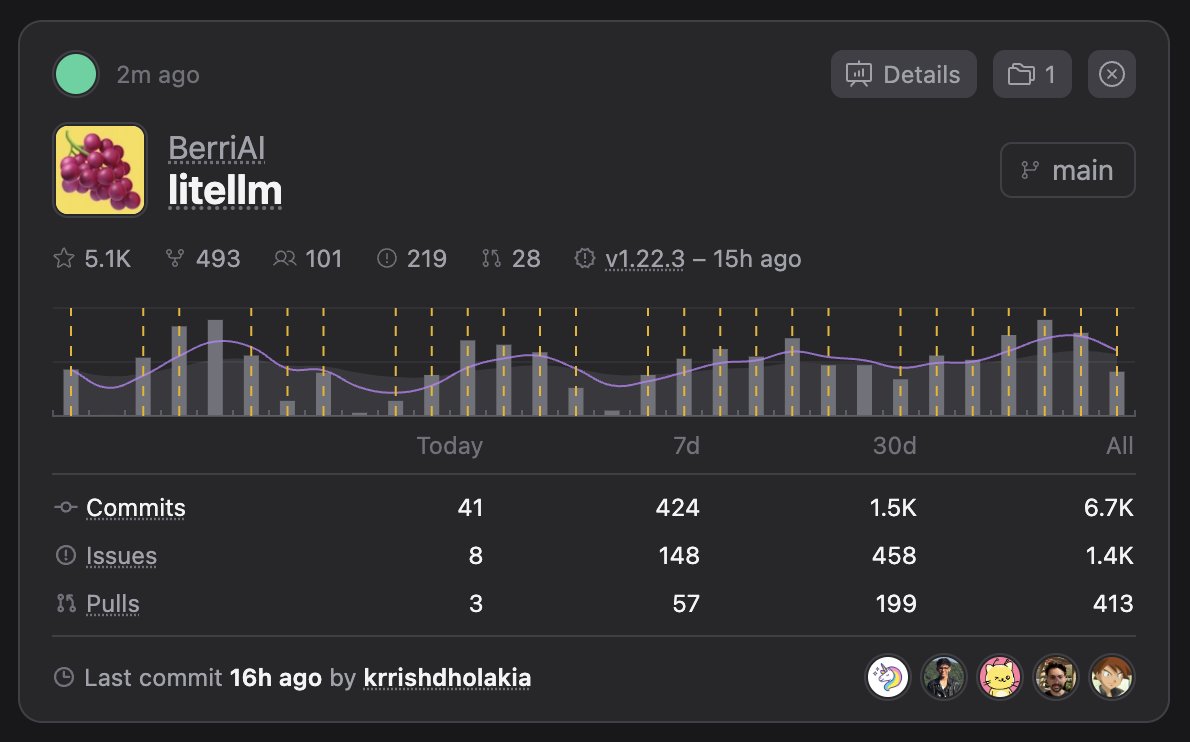1190x742 pixels.
Task: Click the Pulls row link
Action: coord(113,604)
